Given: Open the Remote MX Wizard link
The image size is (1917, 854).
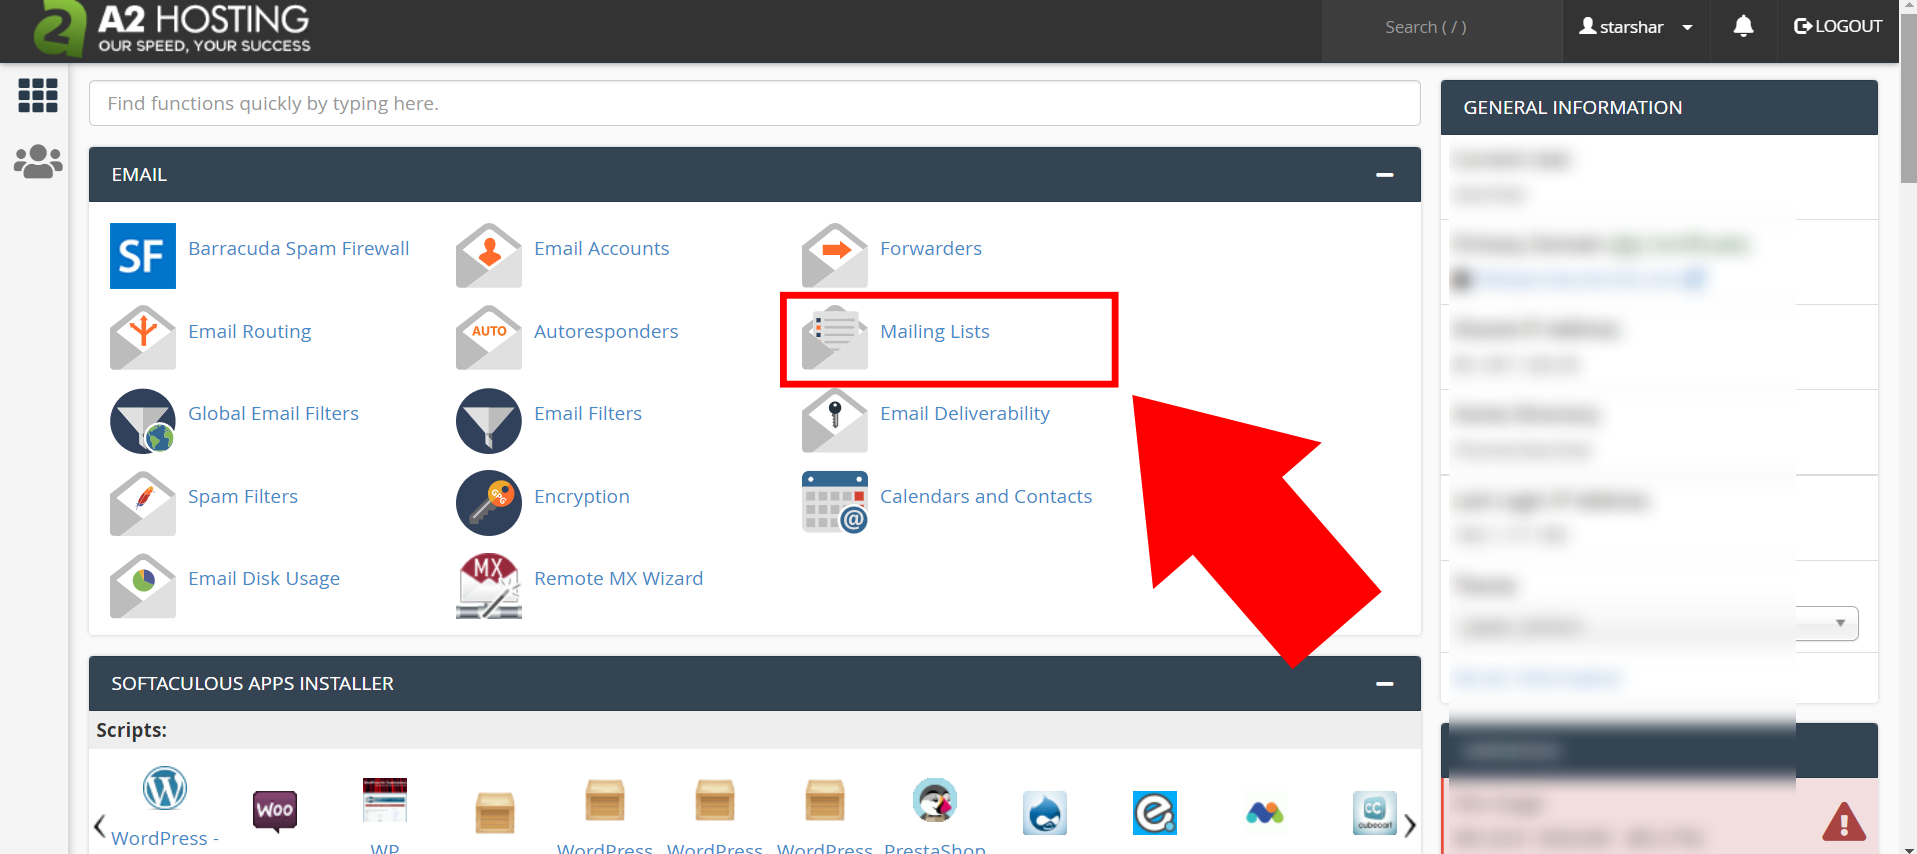Looking at the screenshot, I should (619, 578).
